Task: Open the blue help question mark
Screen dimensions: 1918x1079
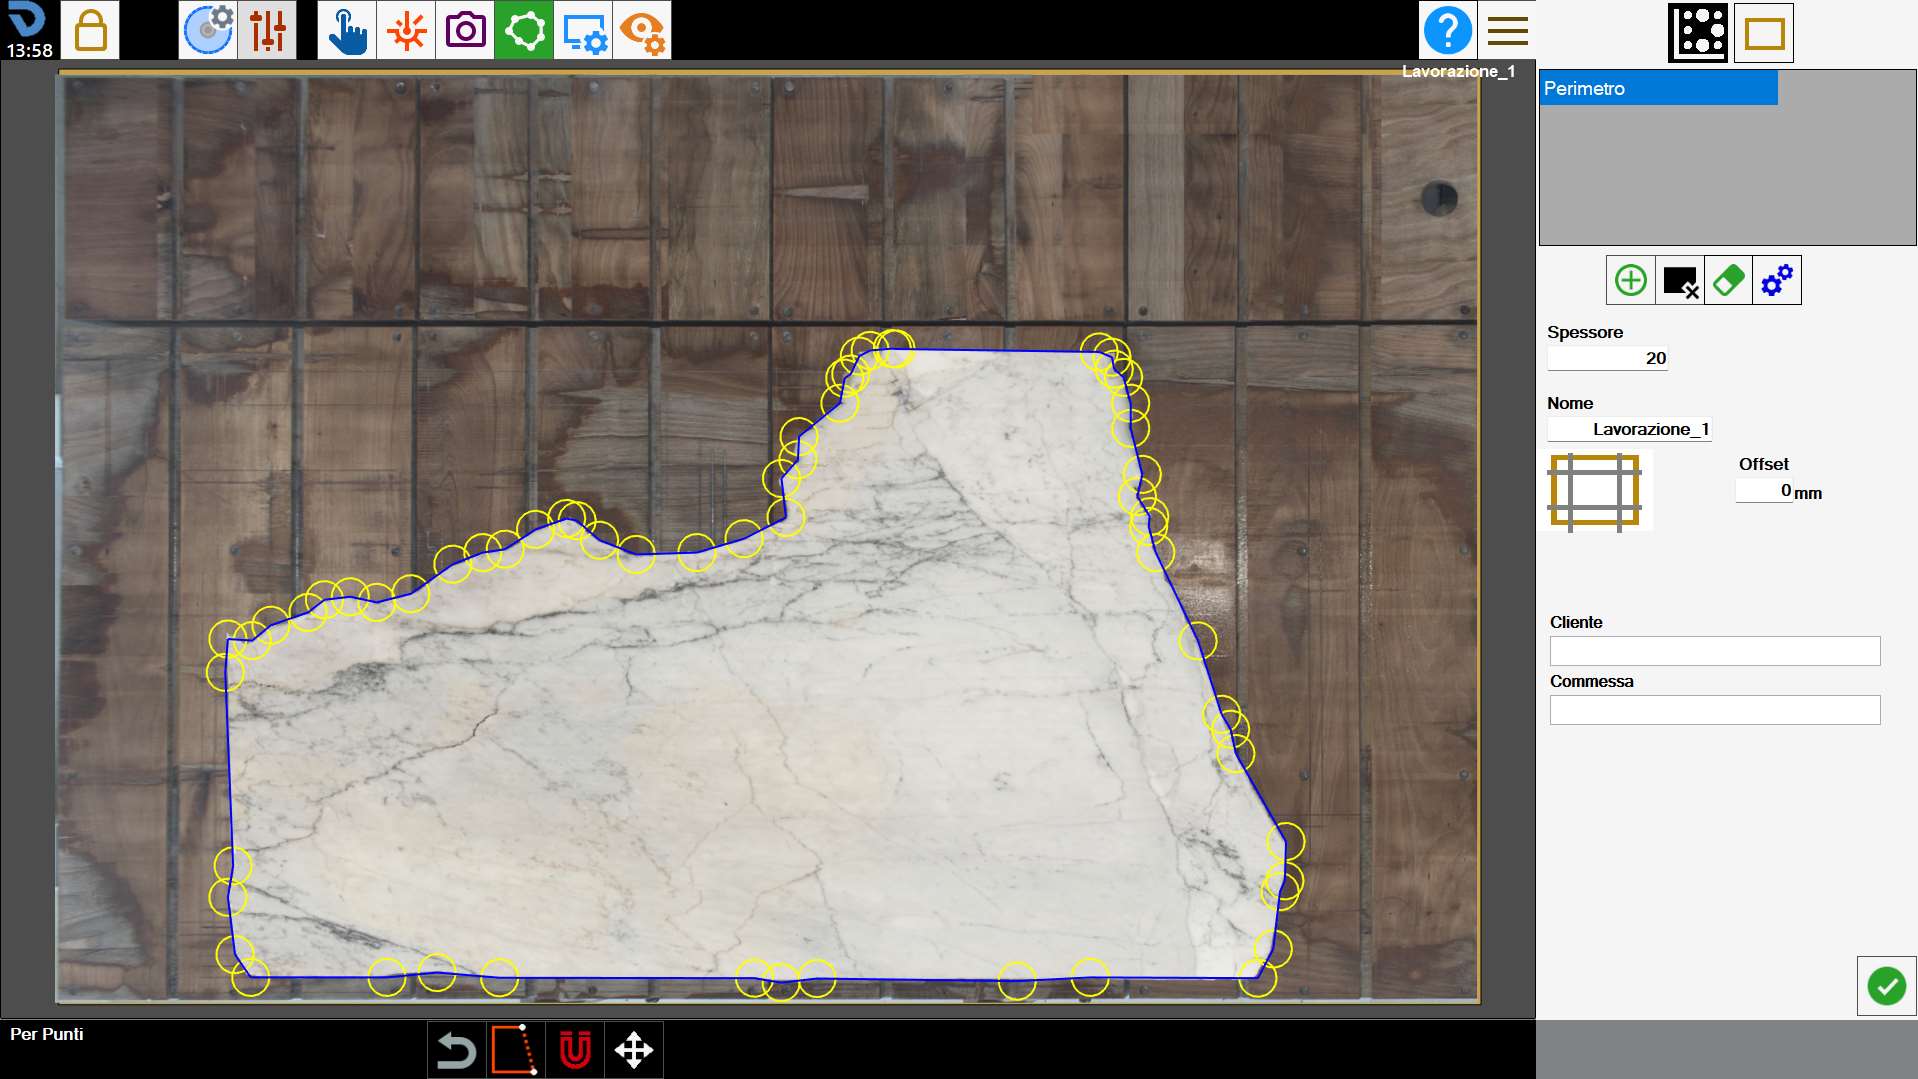Action: 1448,30
